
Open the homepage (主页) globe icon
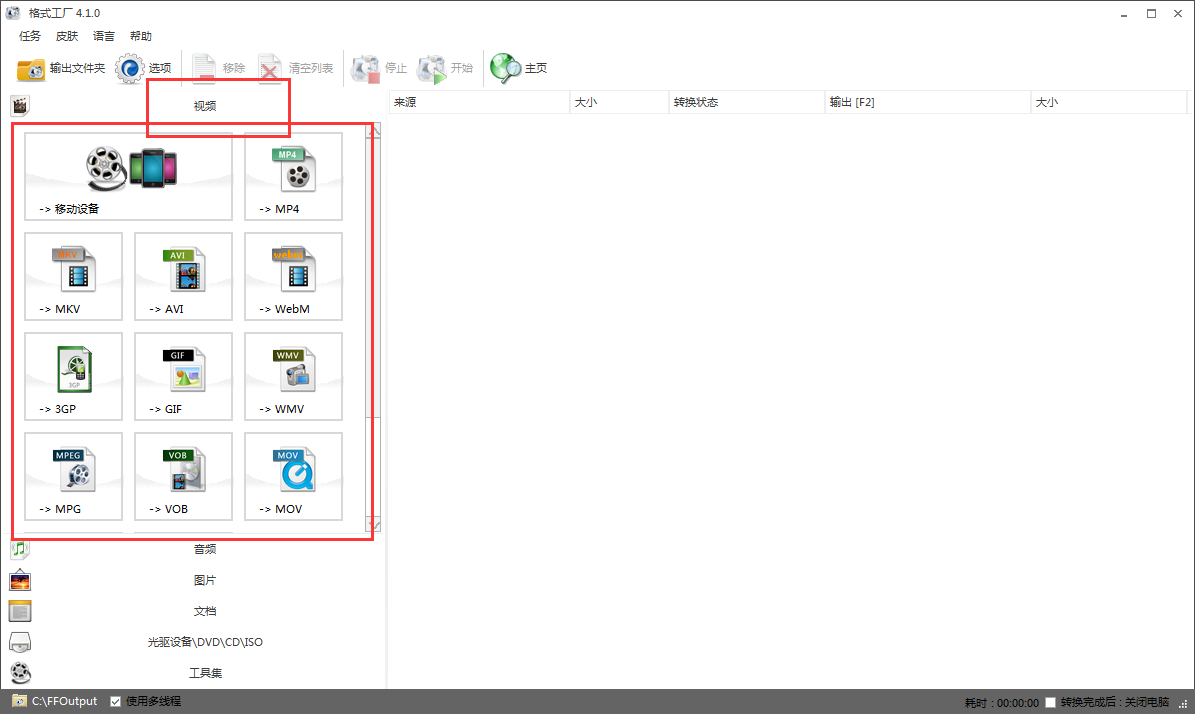pyautogui.click(x=505, y=69)
